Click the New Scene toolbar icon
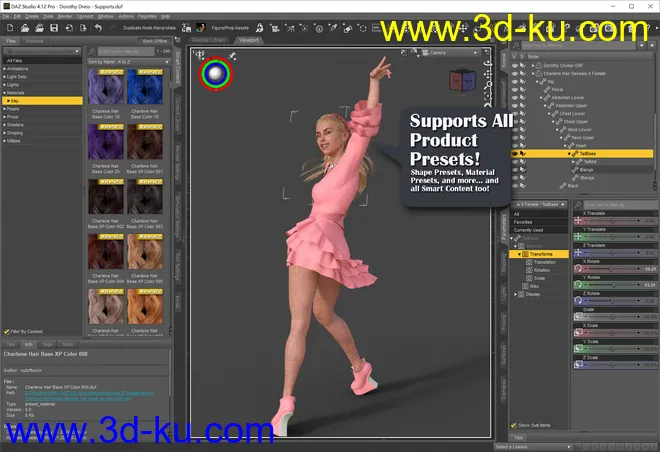The height and width of the screenshot is (452, 660). (x=10, y=28)
